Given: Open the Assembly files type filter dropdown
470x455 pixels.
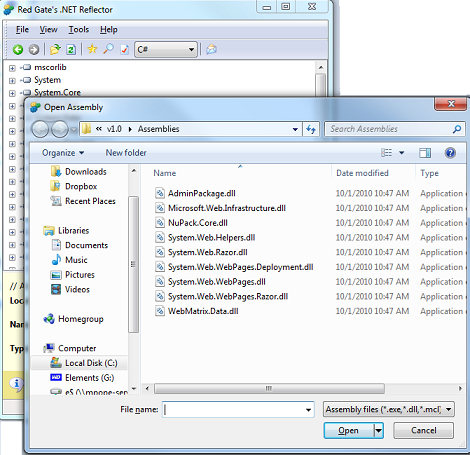Looking at the screenshot, I should point(388,409).
